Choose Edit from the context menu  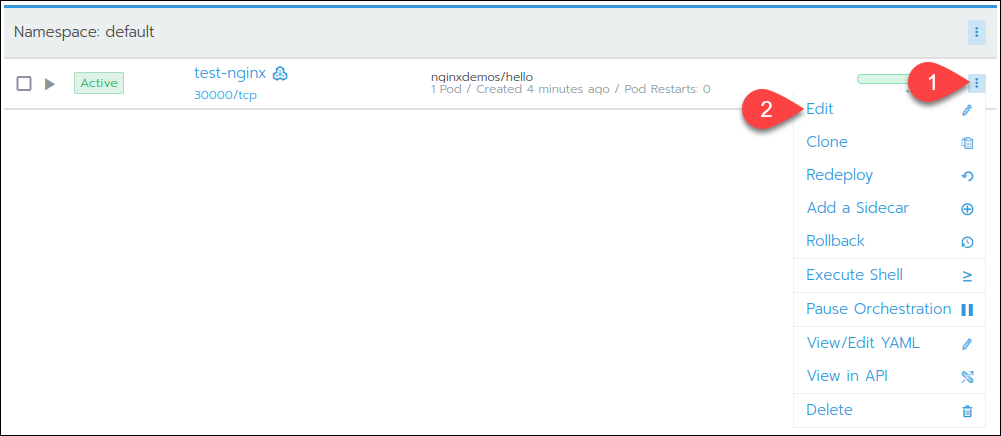(x=820, y=109)
